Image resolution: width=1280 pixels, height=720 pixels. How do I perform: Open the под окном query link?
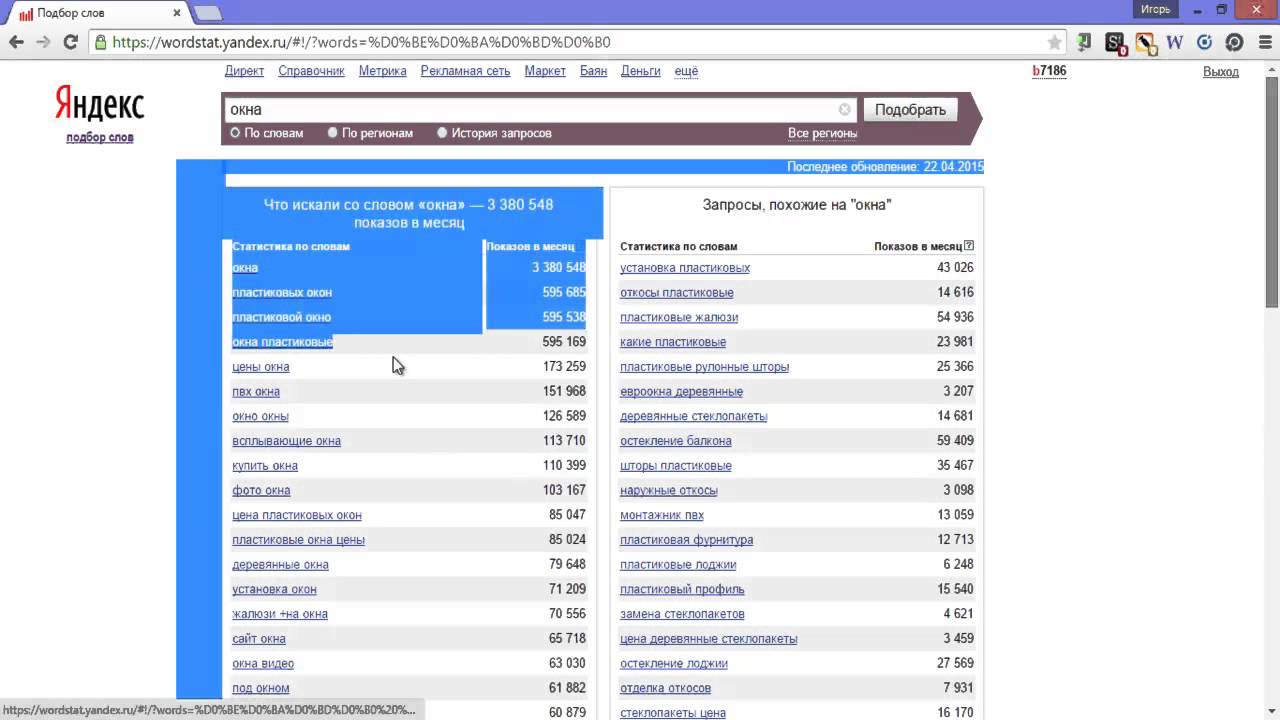[260, 688]
